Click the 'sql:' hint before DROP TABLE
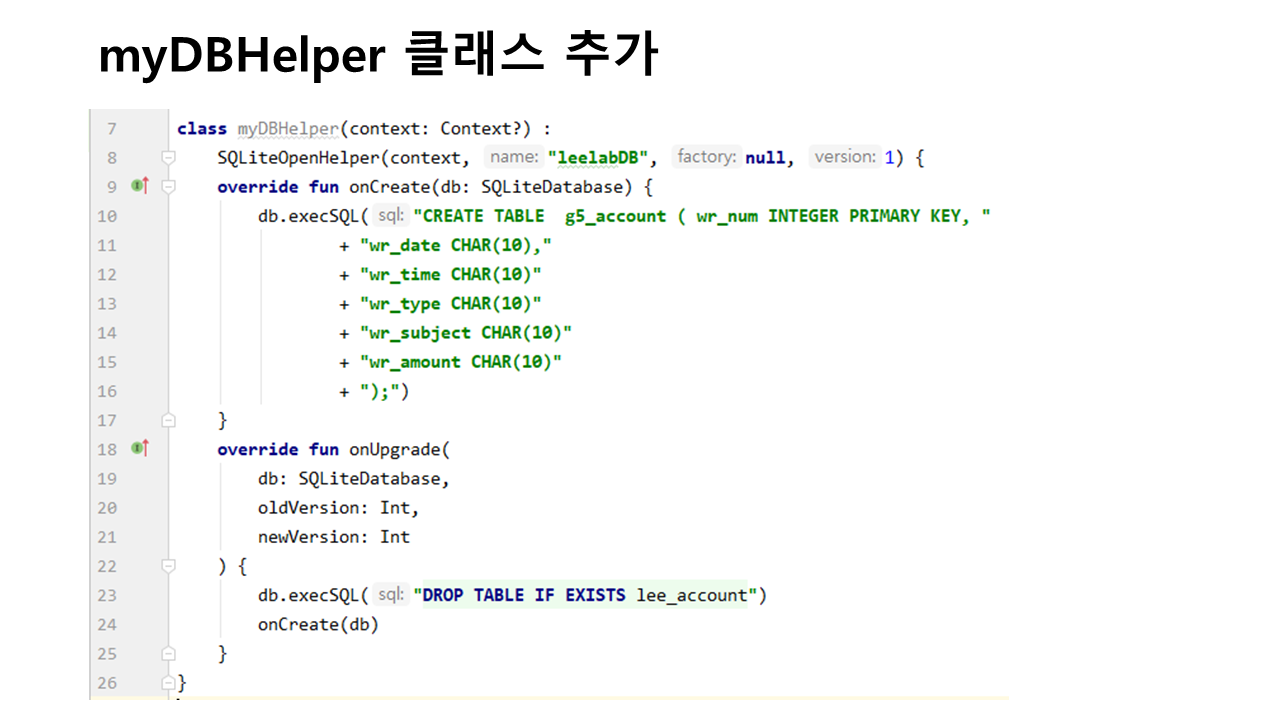Screen dimensions: 1280x720 [x=391, y=595]
